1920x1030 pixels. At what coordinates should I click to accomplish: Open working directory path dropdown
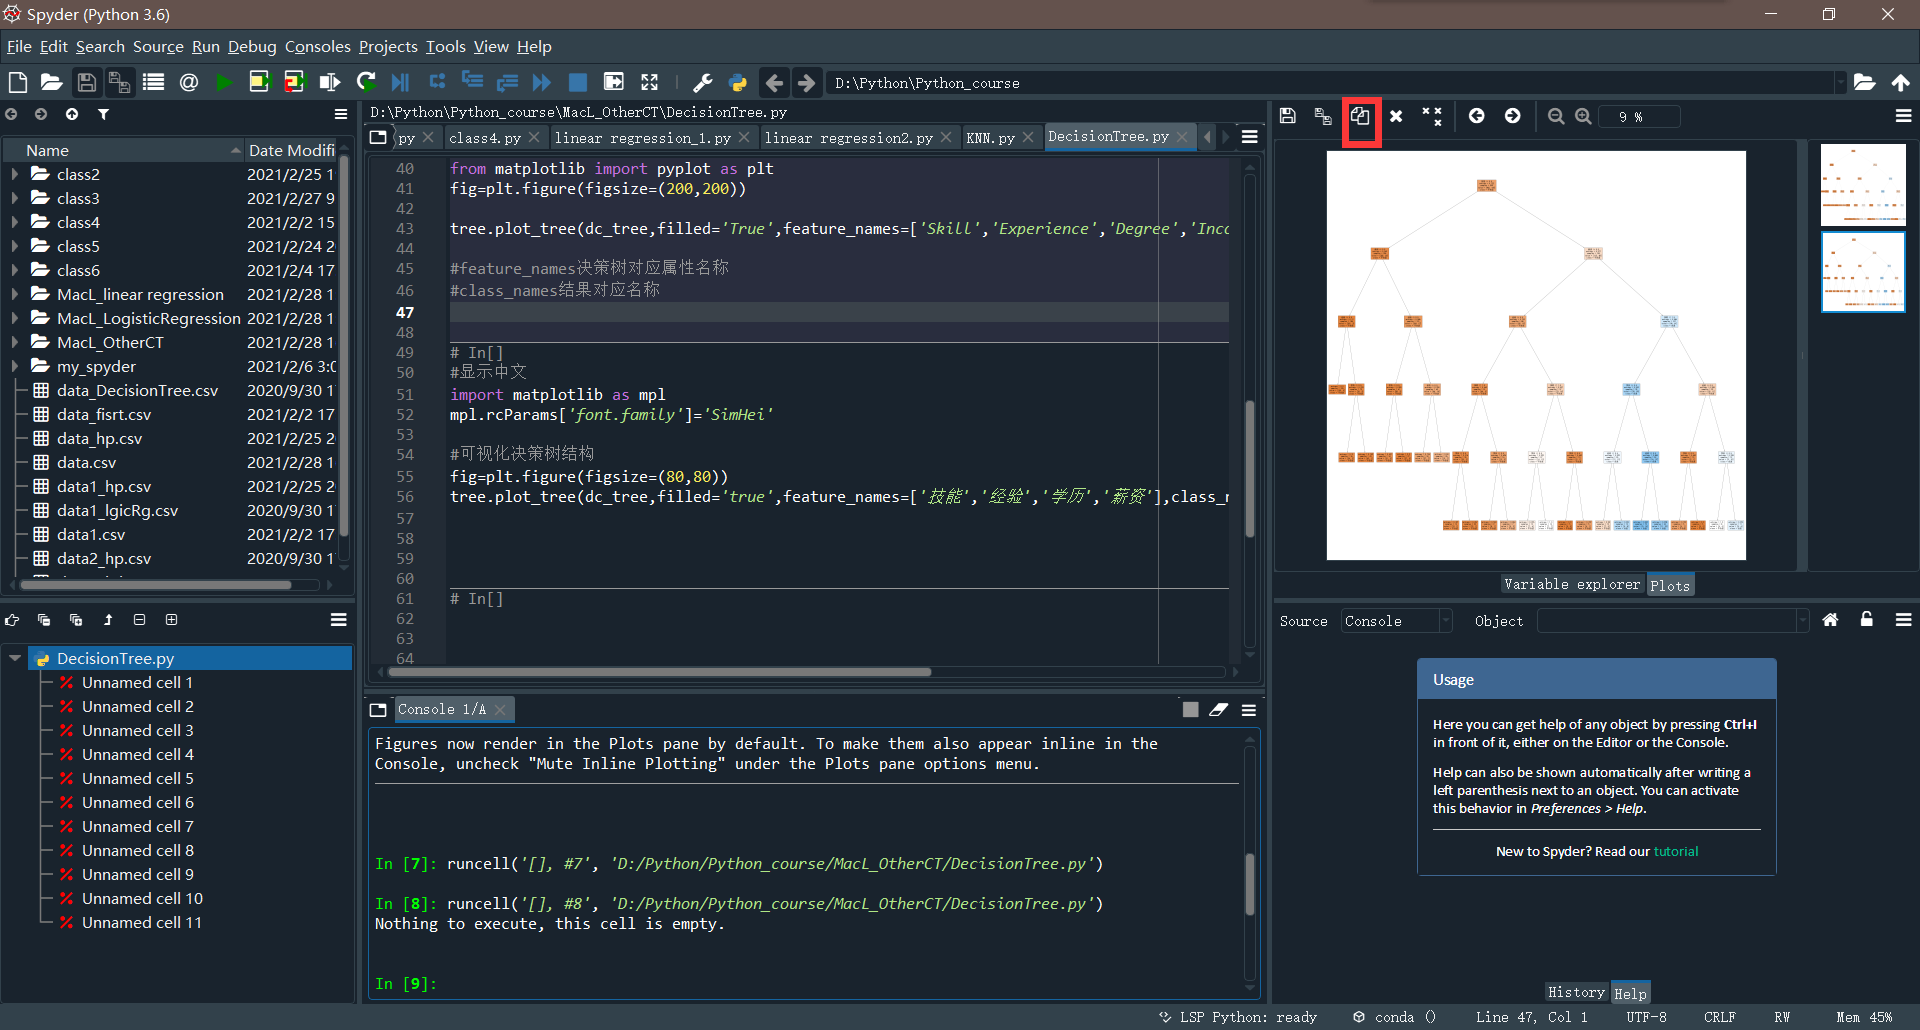click(x=1840, y=83)
